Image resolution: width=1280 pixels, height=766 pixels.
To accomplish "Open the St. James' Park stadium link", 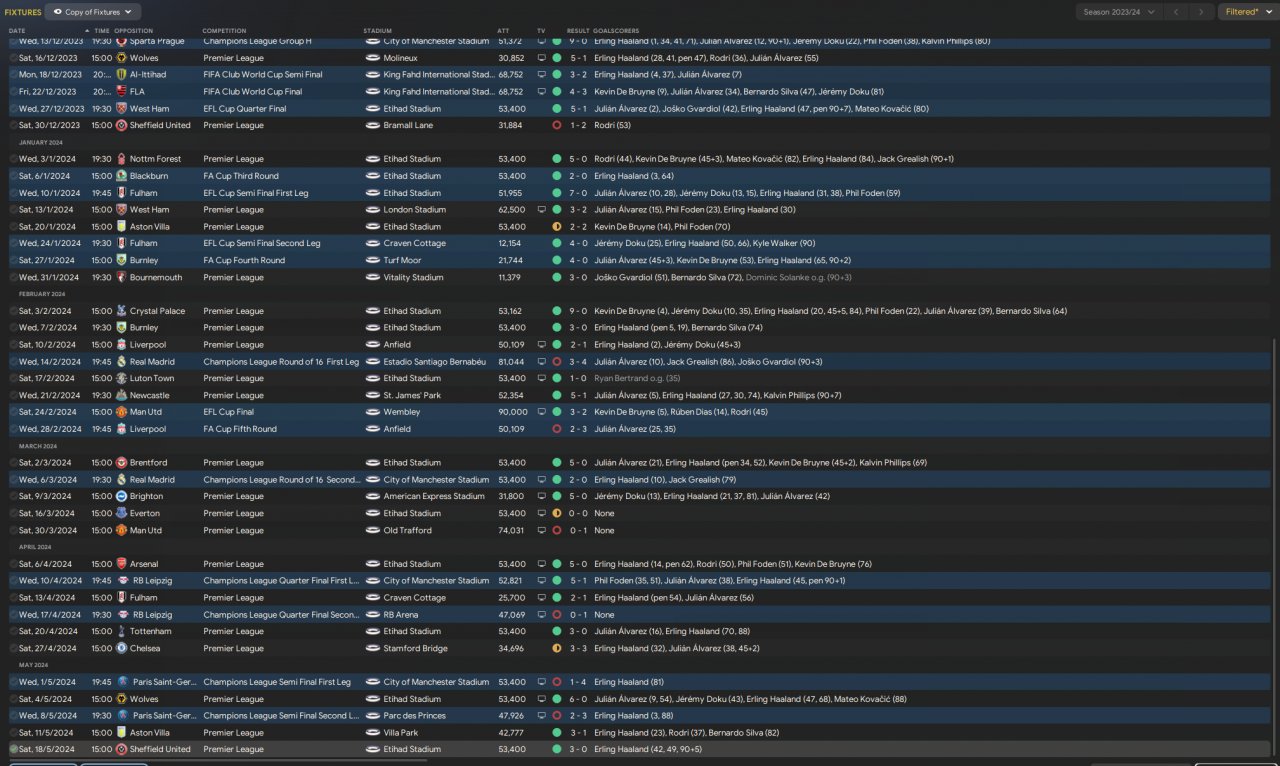I will [x=416, y=396].
